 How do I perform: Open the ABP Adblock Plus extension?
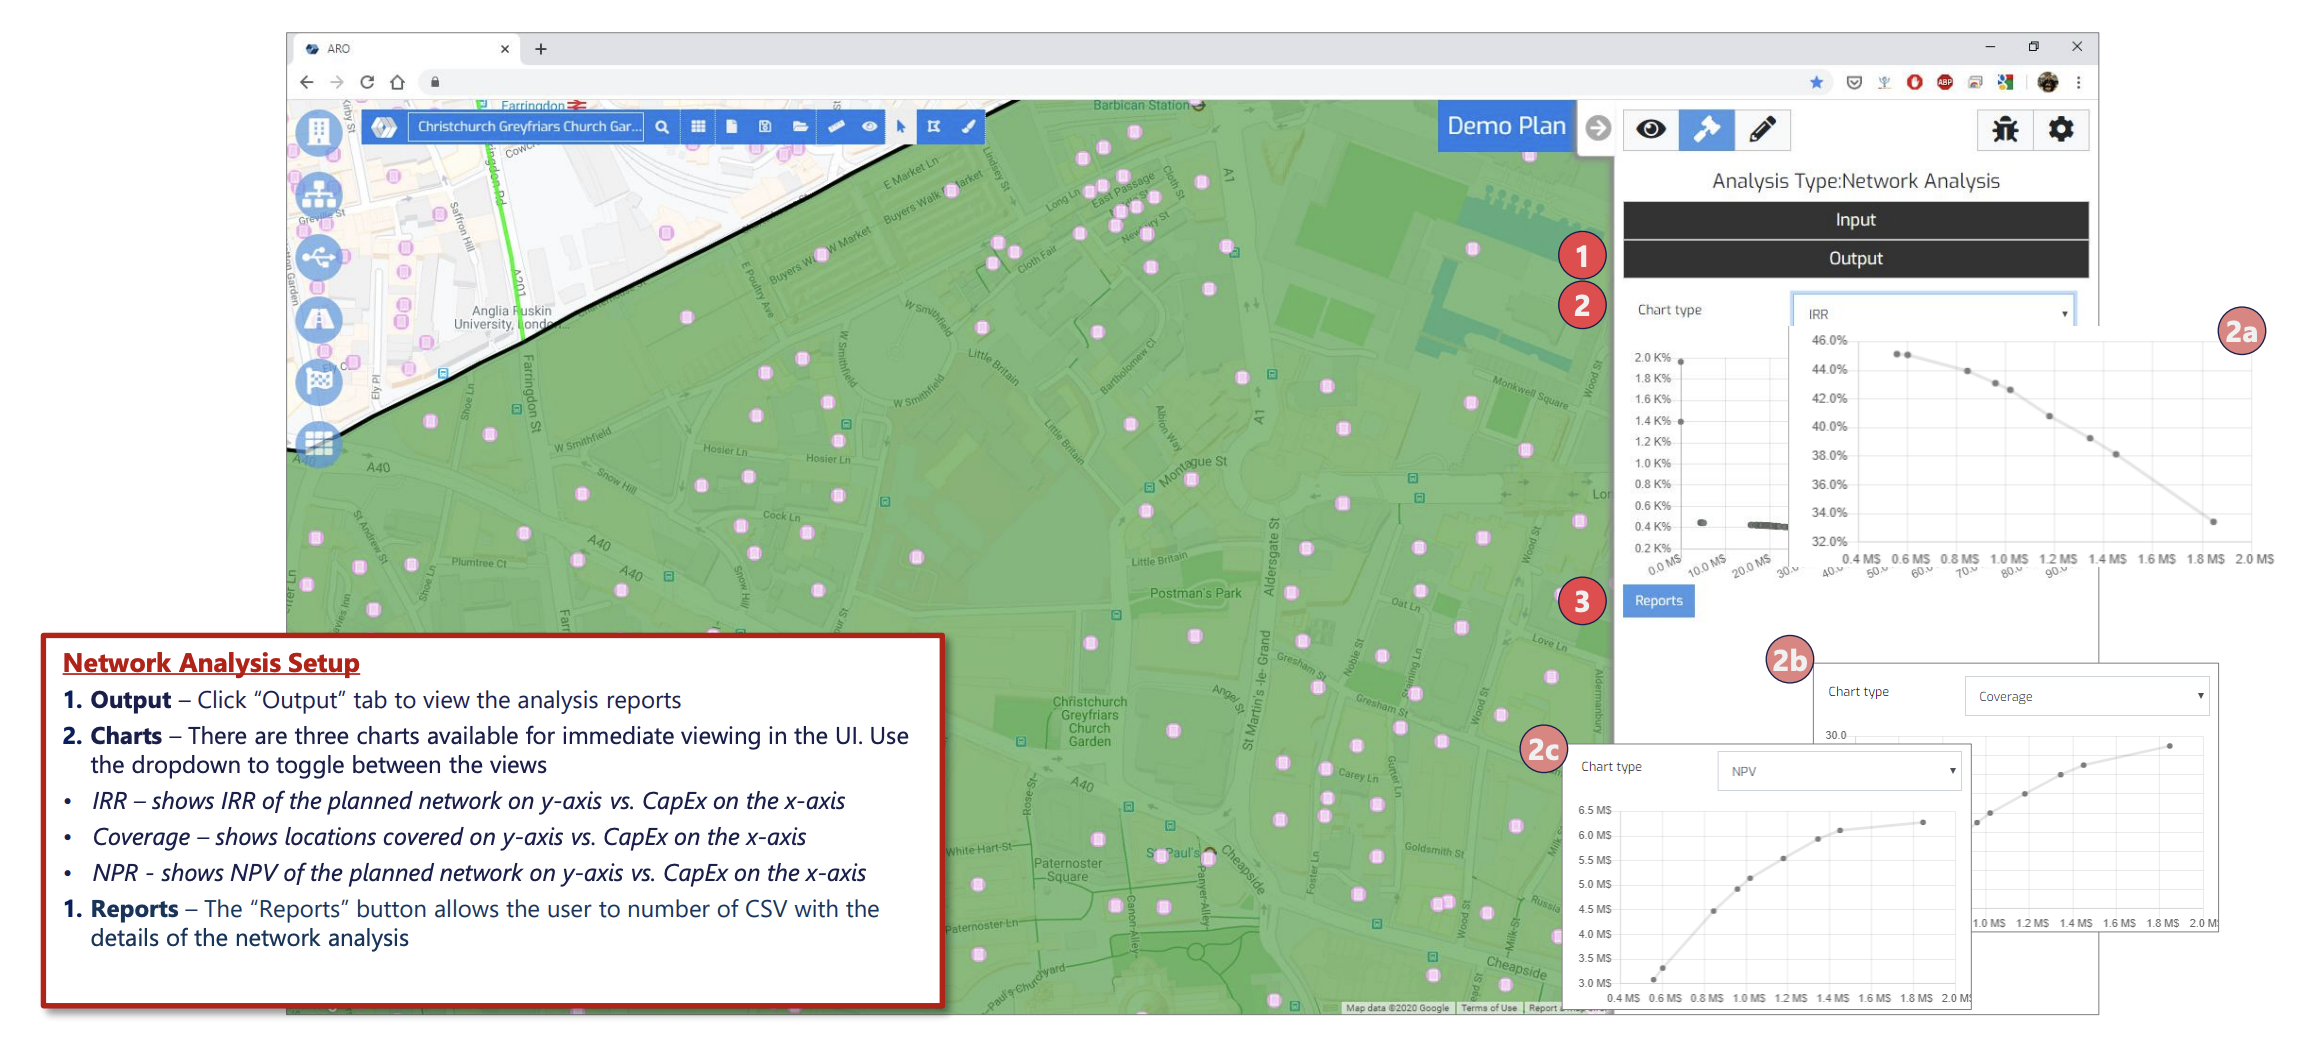click(x=1944, y=82)
